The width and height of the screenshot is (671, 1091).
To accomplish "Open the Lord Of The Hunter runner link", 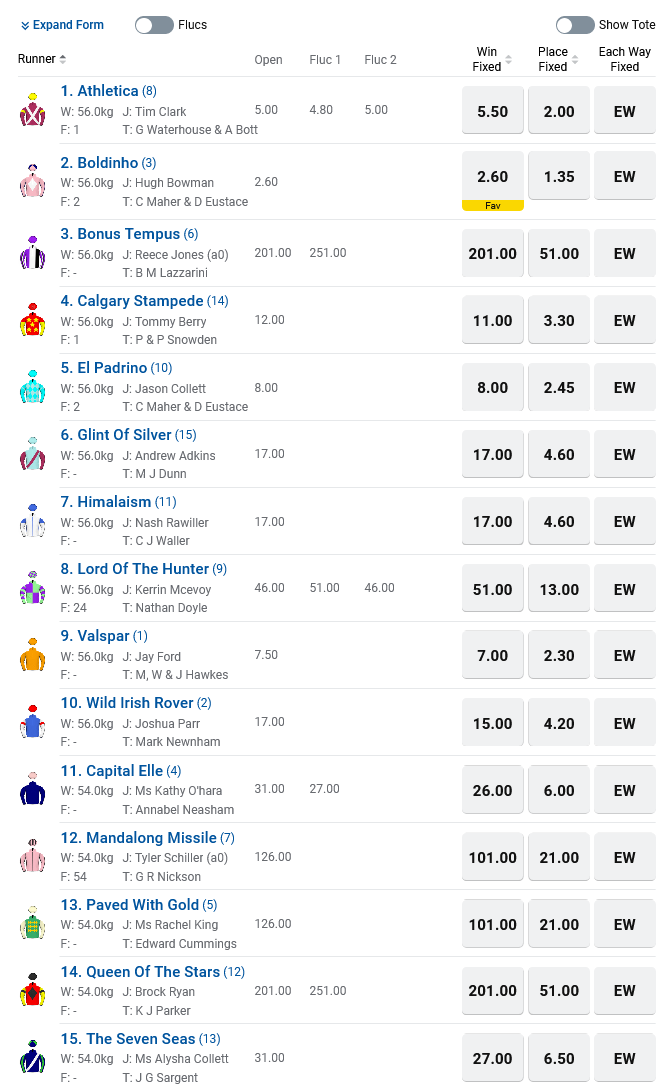I will coord(143,569).
